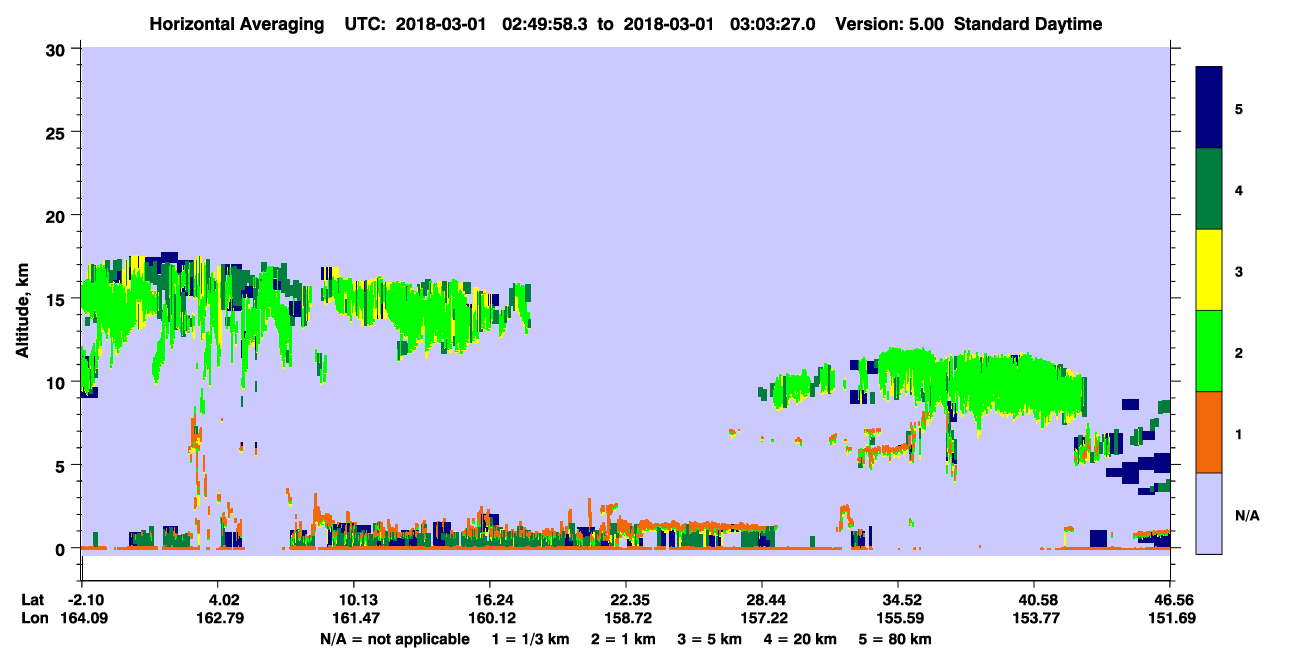Click the colorbar label '1'
The width and height of the screenshot is (1300, 667).
coord(1239,433)
